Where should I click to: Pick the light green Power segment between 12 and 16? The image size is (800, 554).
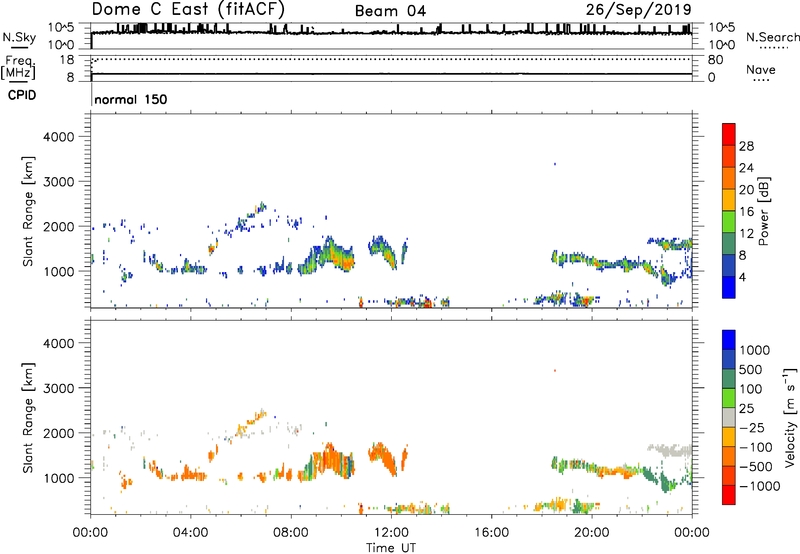pyautogui.click(x=729, y=222)
